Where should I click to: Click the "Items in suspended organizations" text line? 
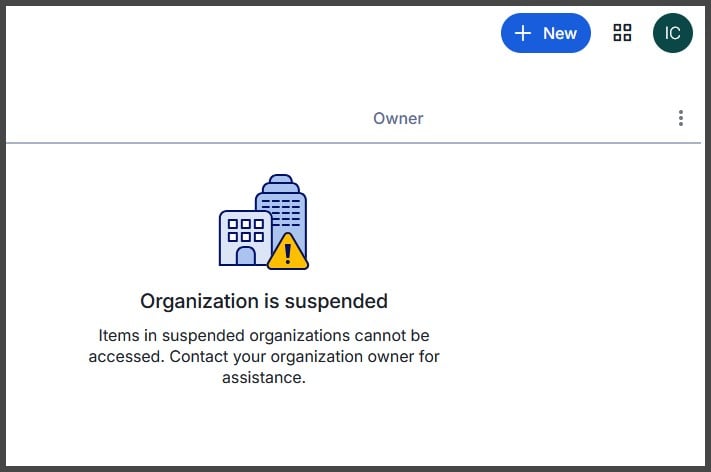click(x=264, y=335)
